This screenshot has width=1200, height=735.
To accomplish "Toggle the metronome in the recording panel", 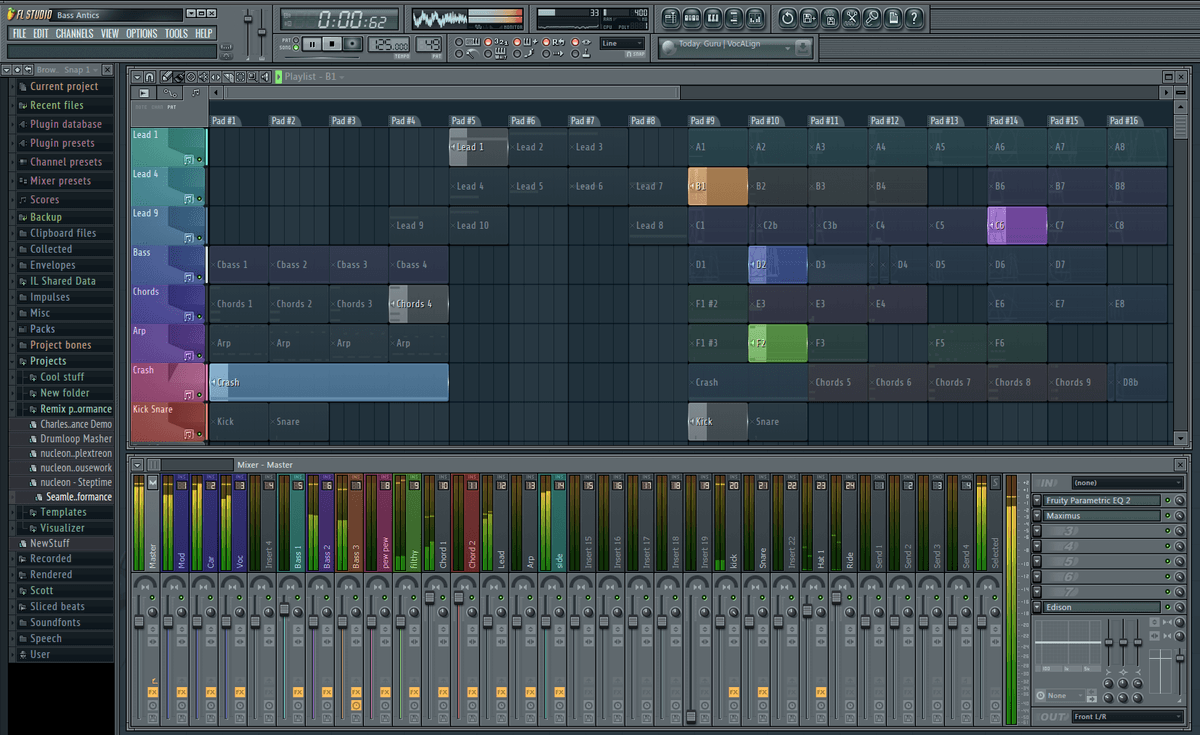I will pyautogui.click(x=459, y=42).
